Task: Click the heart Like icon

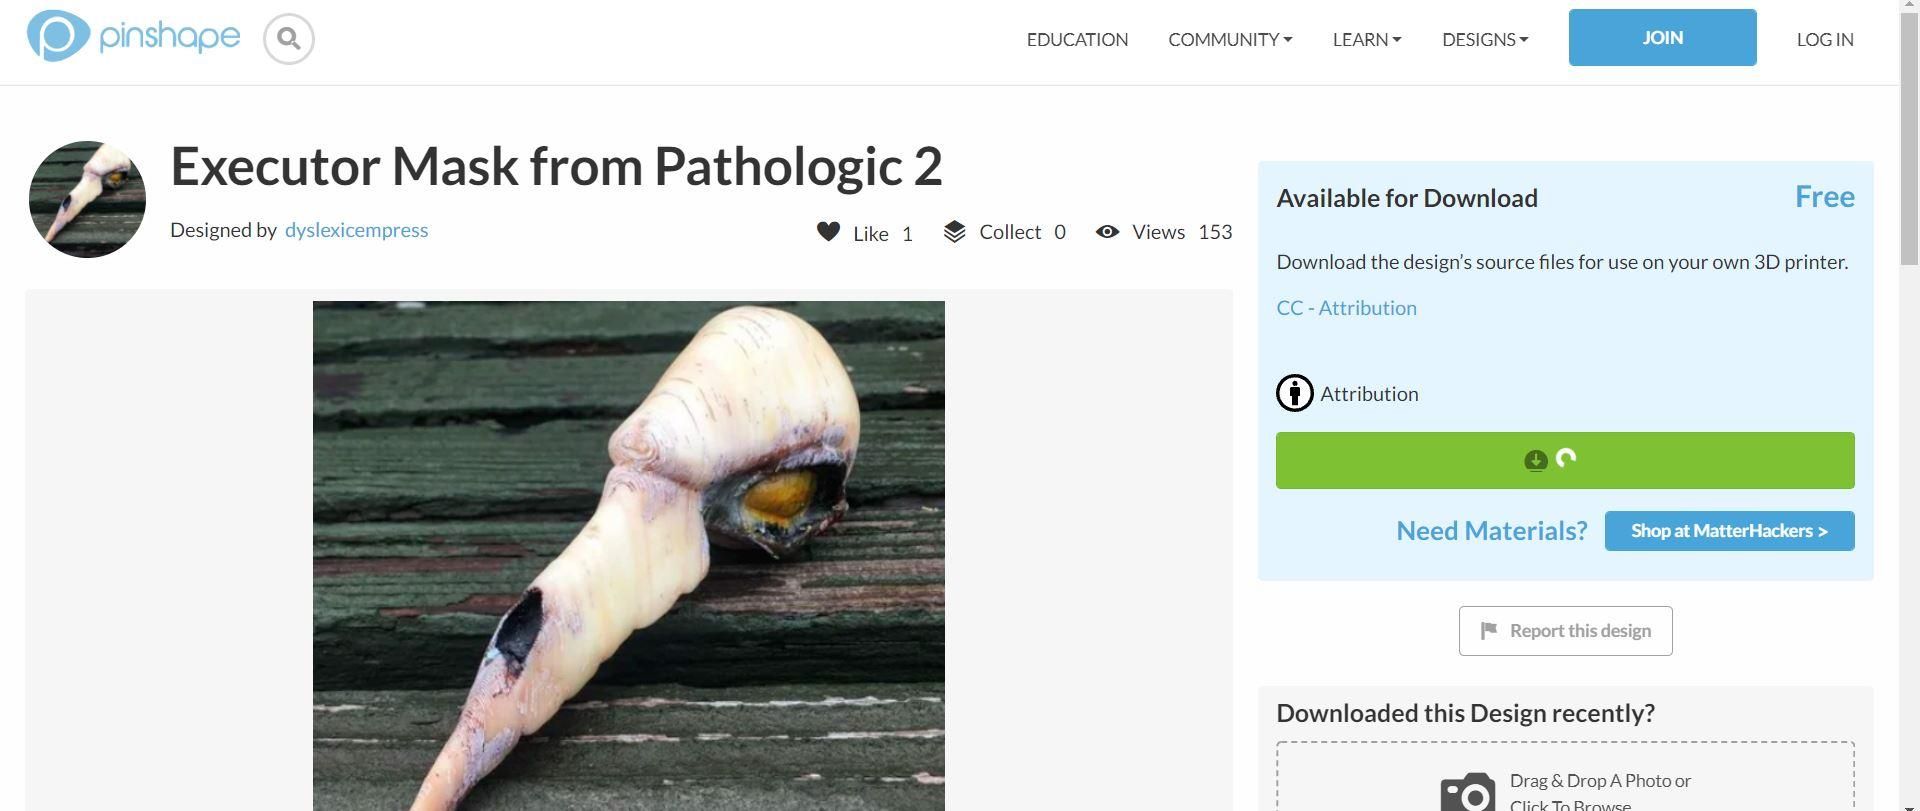Action: tap(829, 231)
